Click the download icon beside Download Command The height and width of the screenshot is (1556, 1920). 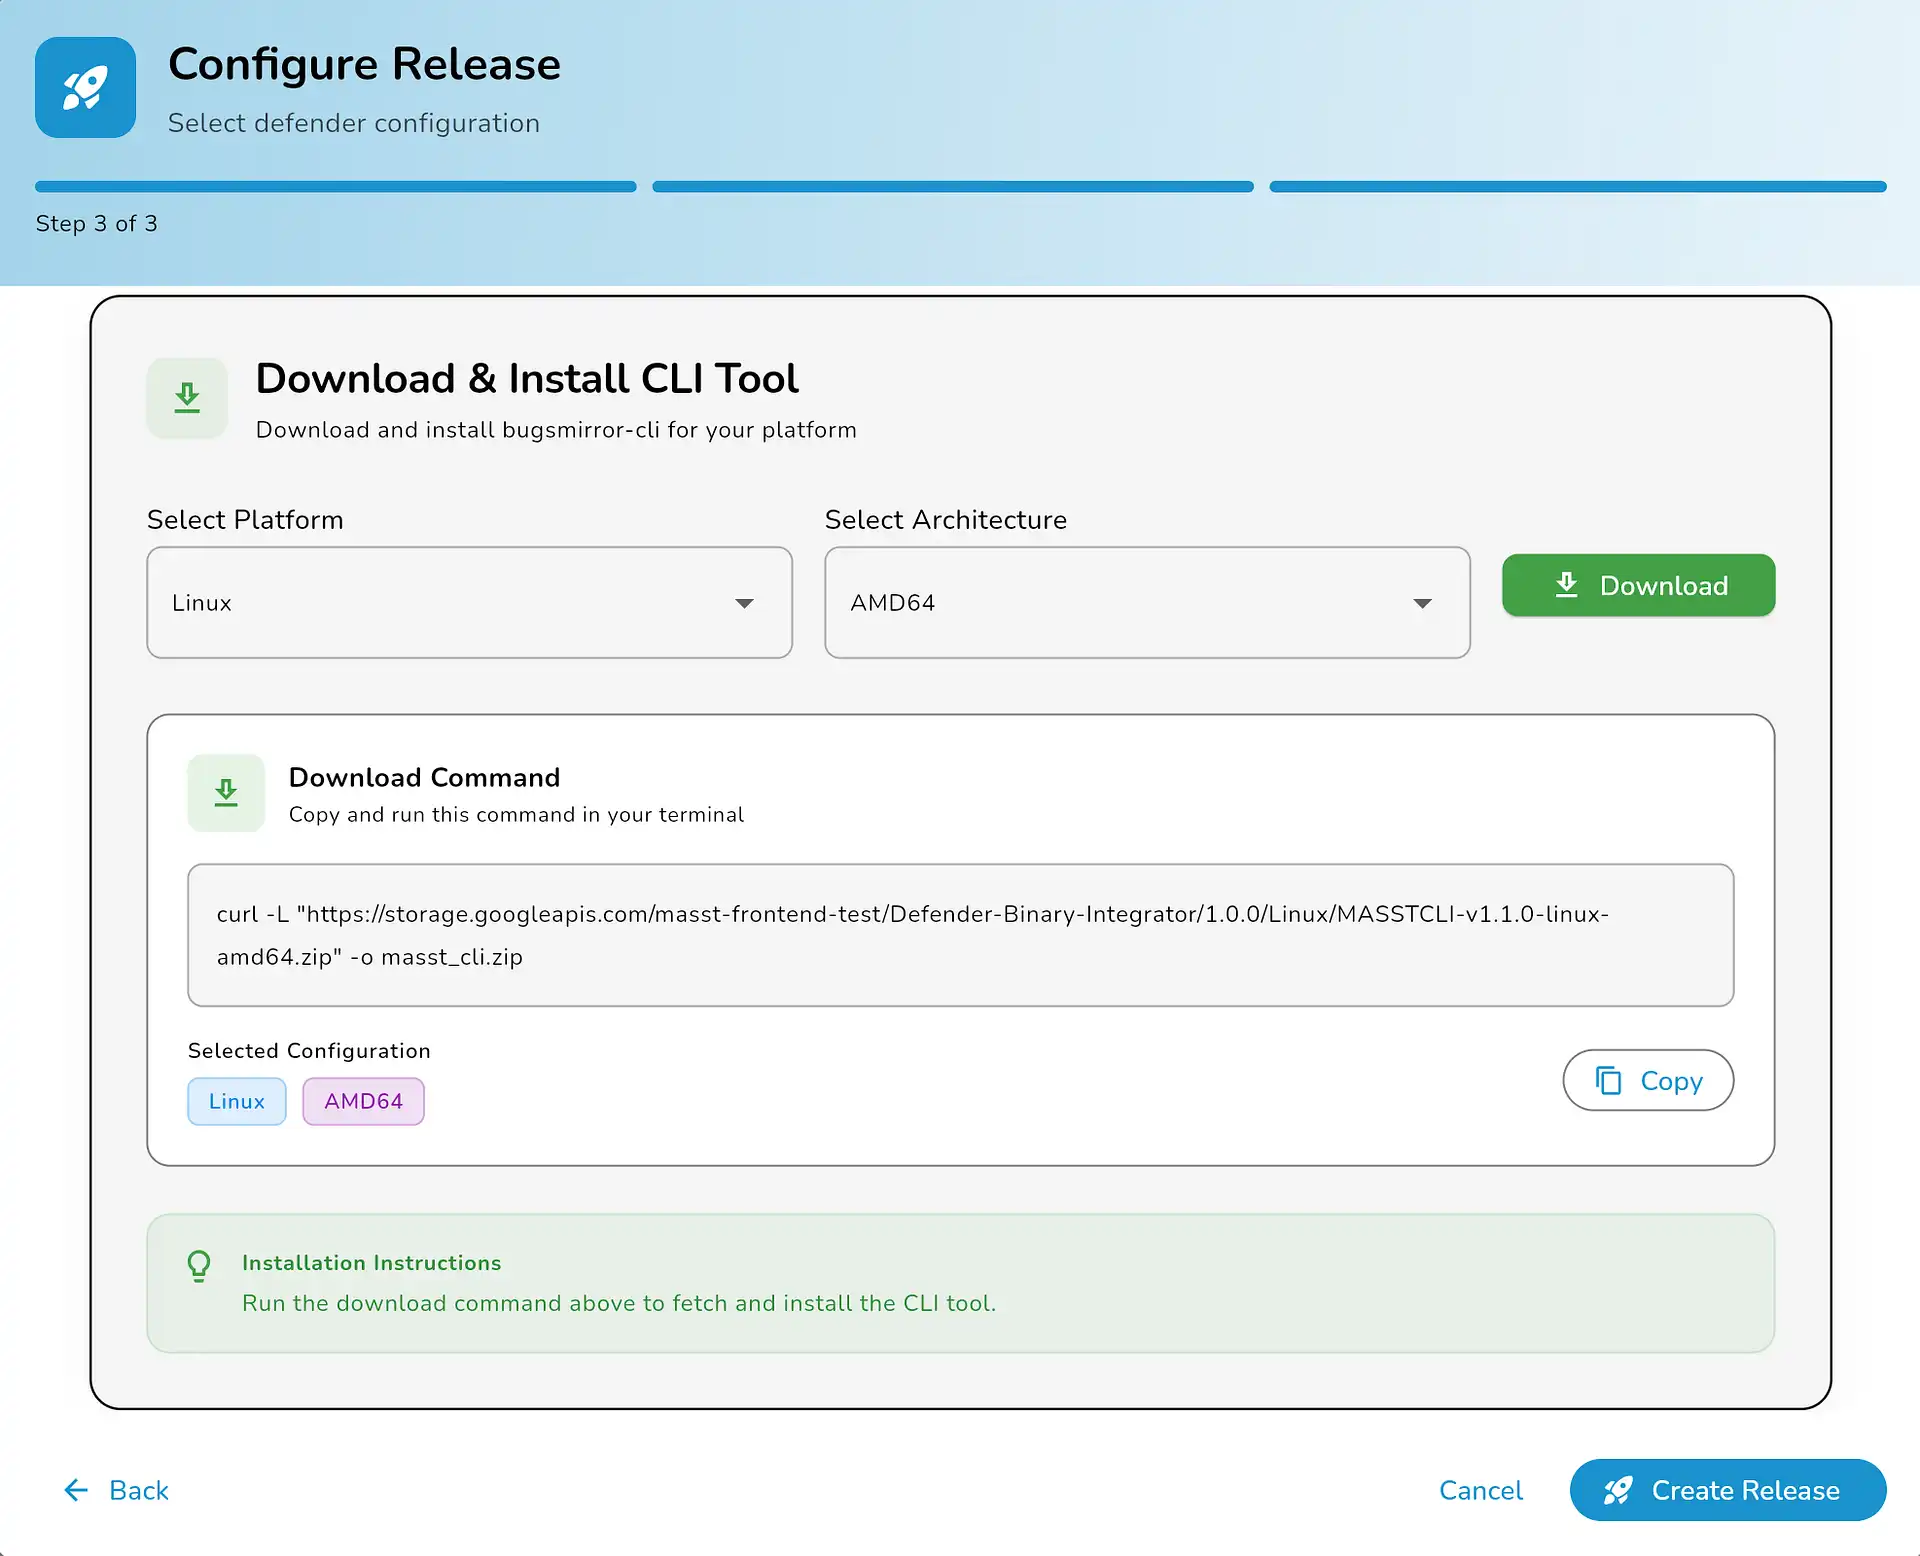226,793
